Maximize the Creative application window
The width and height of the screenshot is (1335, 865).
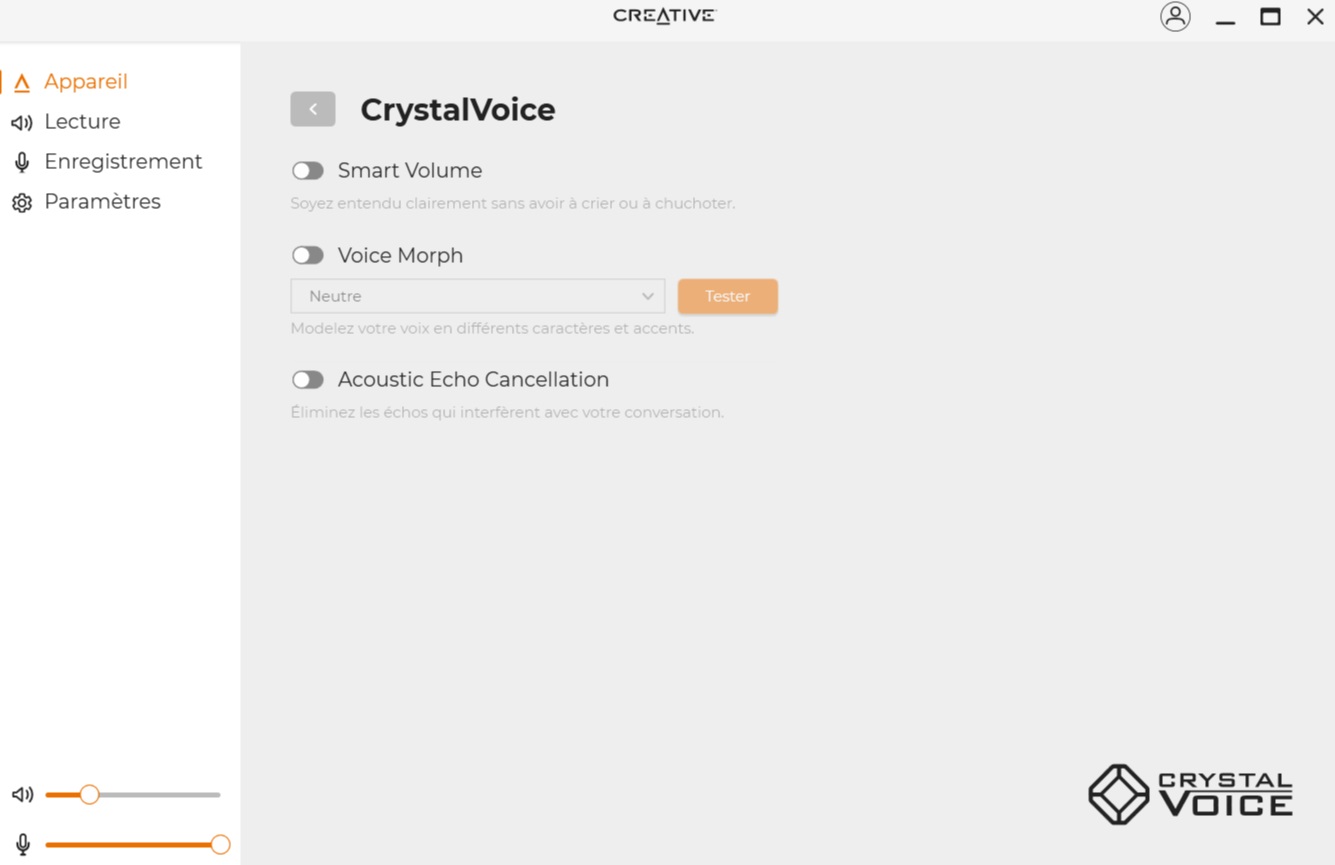coord(1270,17)
